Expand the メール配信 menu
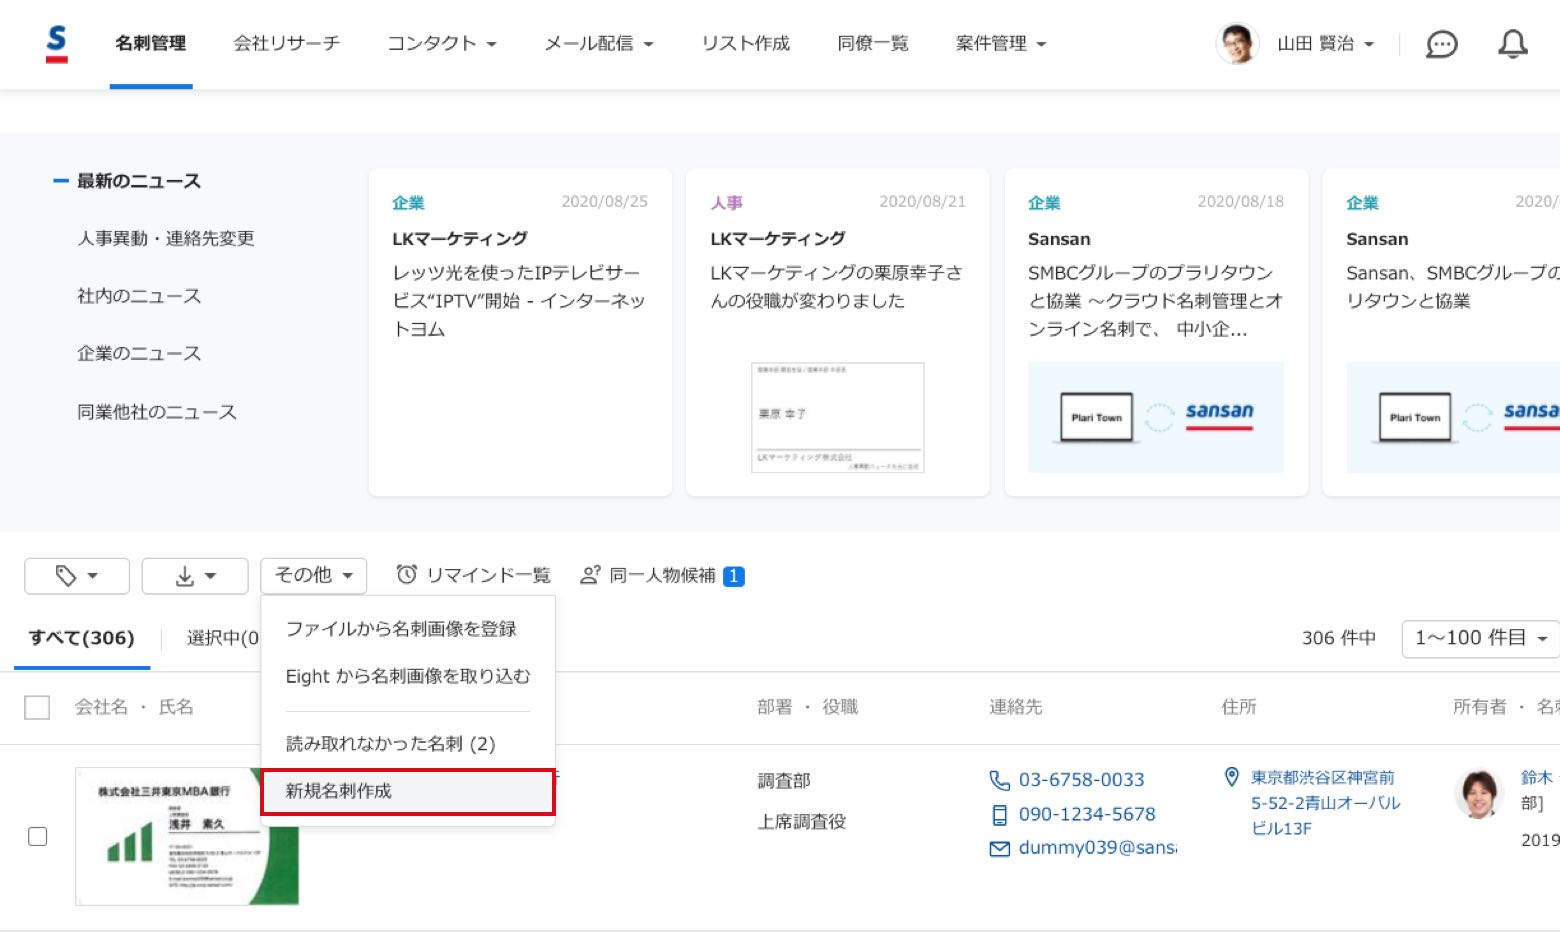1560x932 pixels. pos(598,43)
